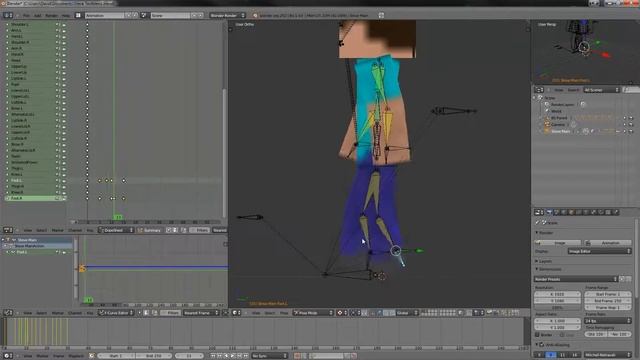Open the Graph editor type selector icon
Viewport: 640px width, 360px height.
click(8, 313)
